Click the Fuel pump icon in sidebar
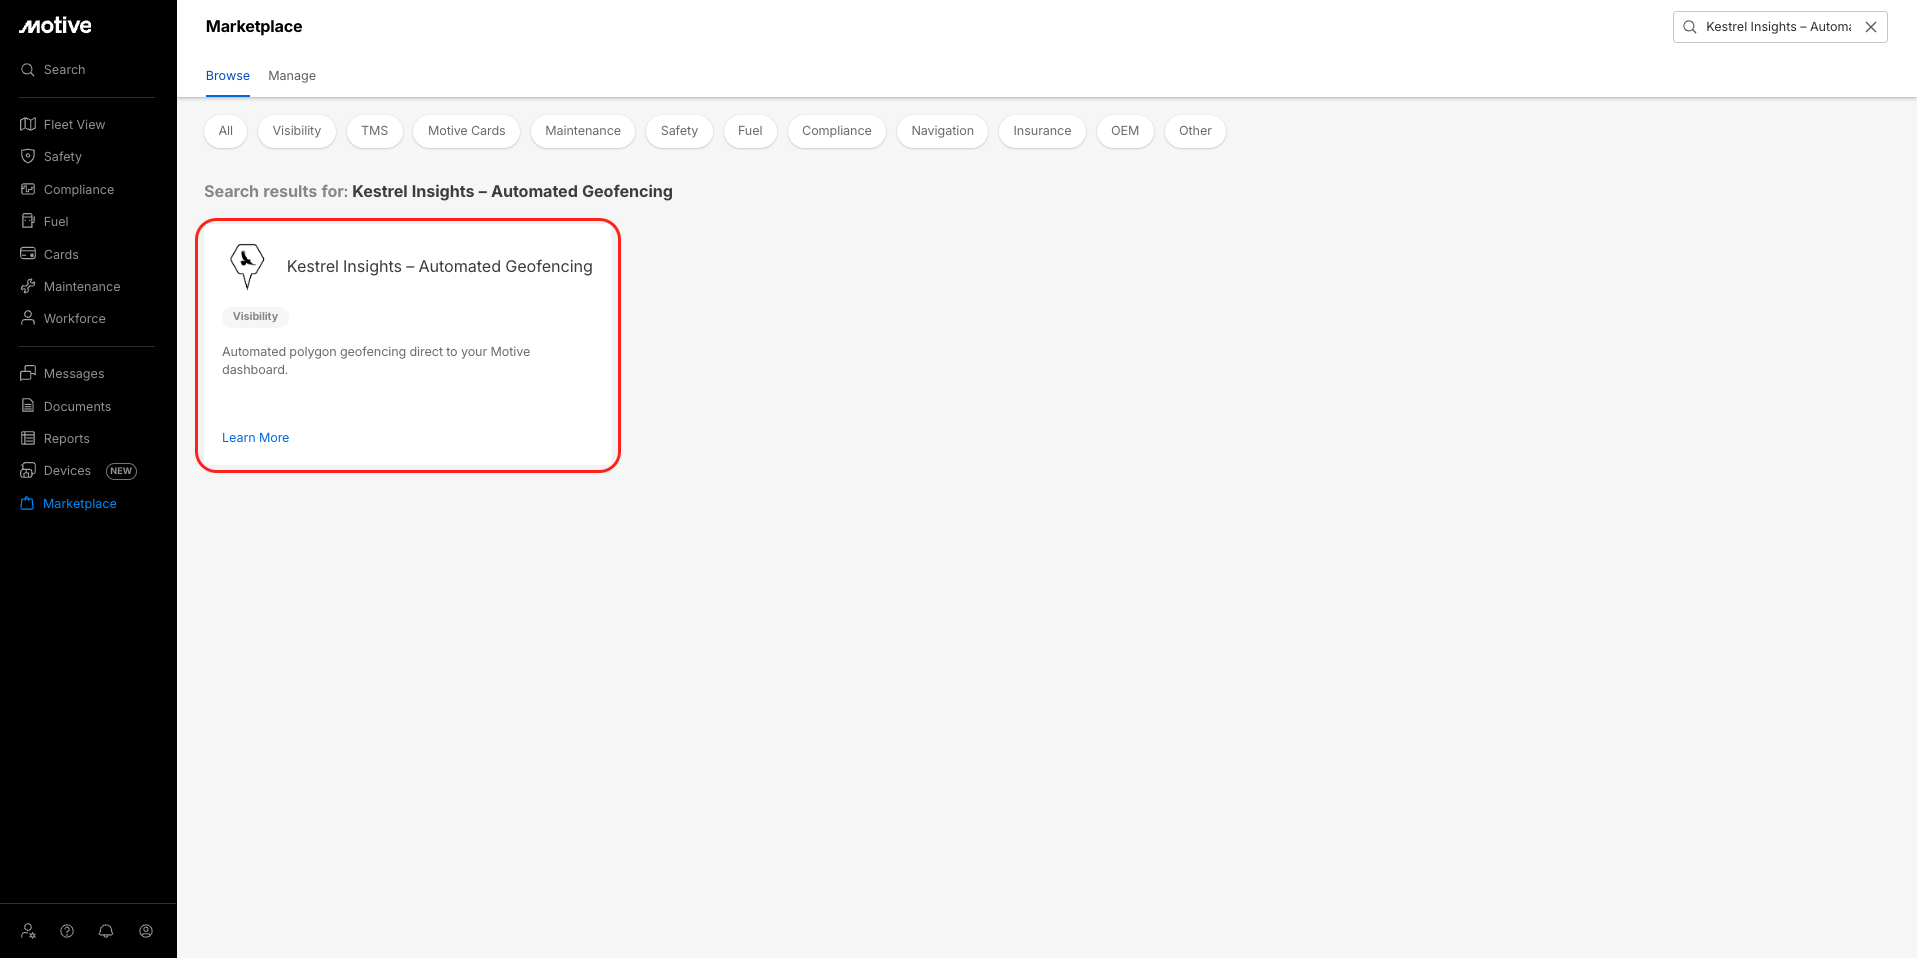 point(28,221)
